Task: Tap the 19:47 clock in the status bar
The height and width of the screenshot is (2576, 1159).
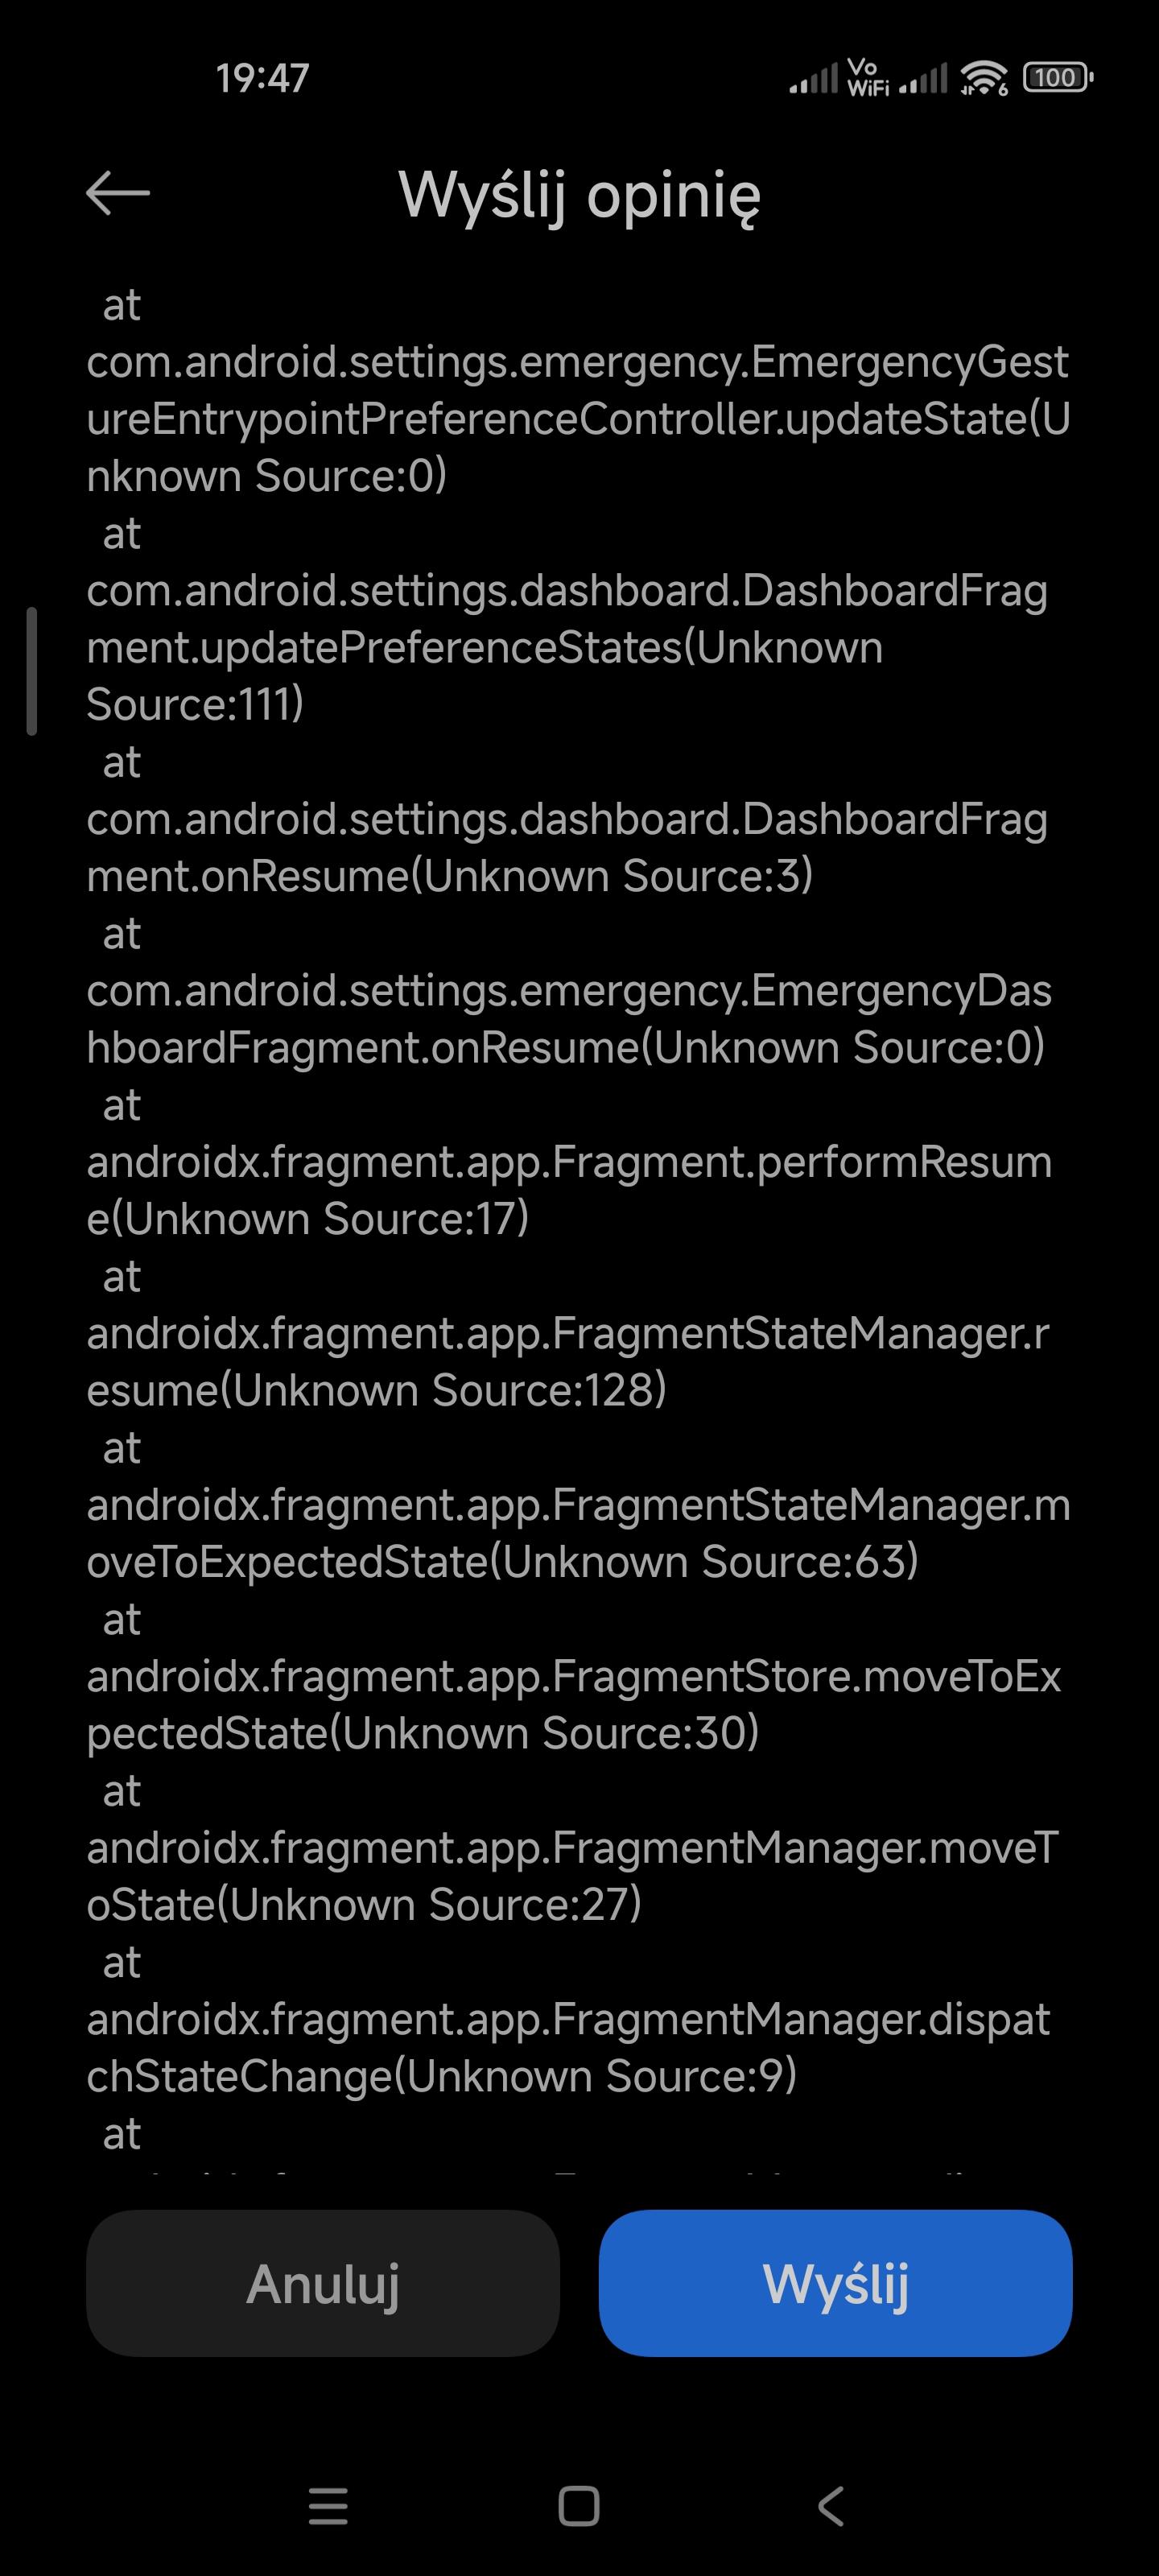Action: click(x=262, y=78)
